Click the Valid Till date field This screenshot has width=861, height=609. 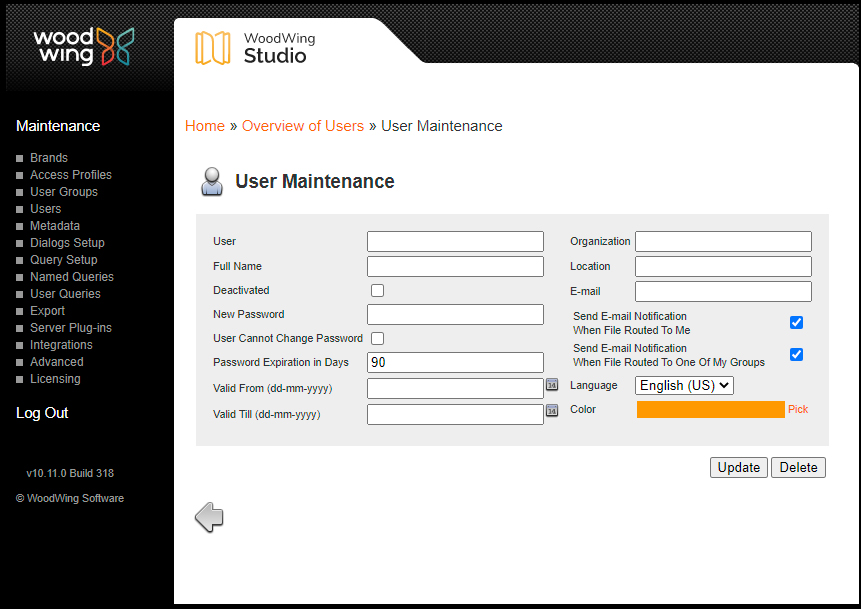coord(455,415)
